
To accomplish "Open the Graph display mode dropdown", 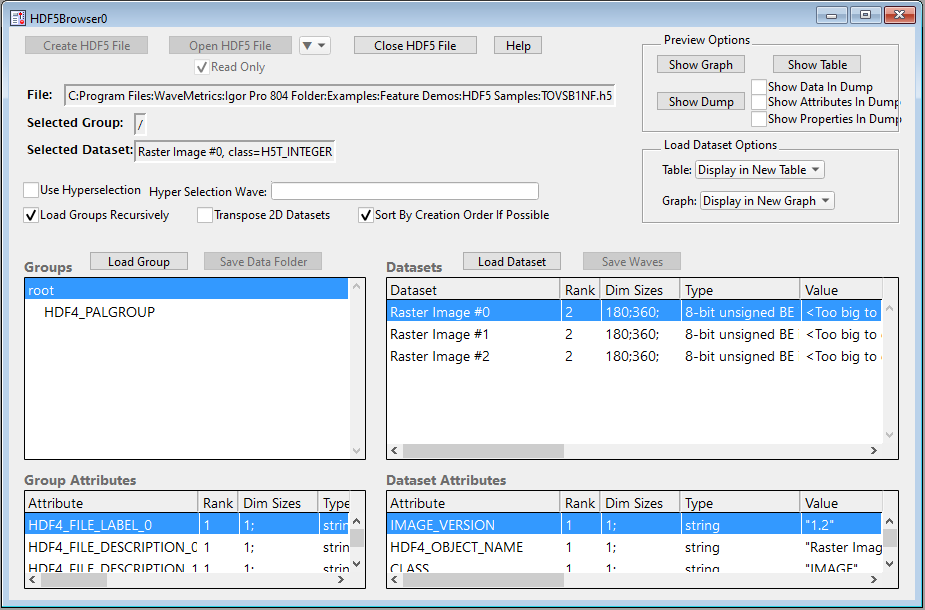I will tap(767, 201).
